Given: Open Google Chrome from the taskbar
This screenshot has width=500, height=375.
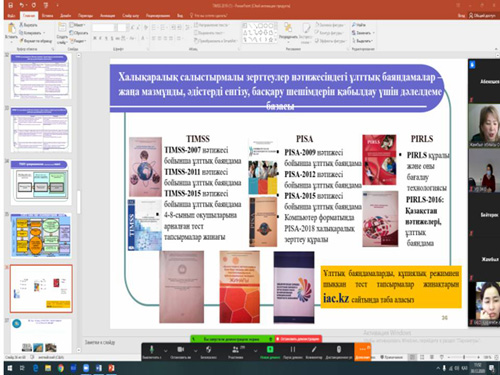Looking at the screenshot, I should pos(61,368).
